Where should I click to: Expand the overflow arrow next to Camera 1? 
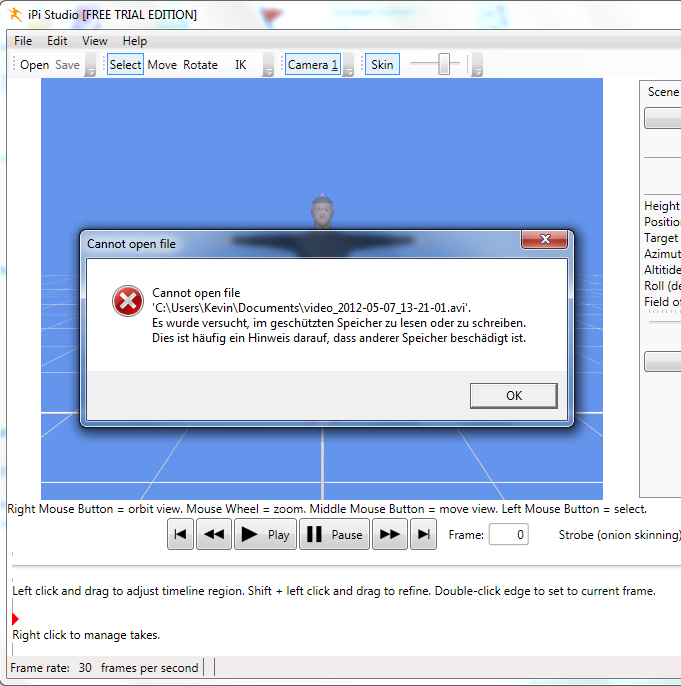coord(348,65)
